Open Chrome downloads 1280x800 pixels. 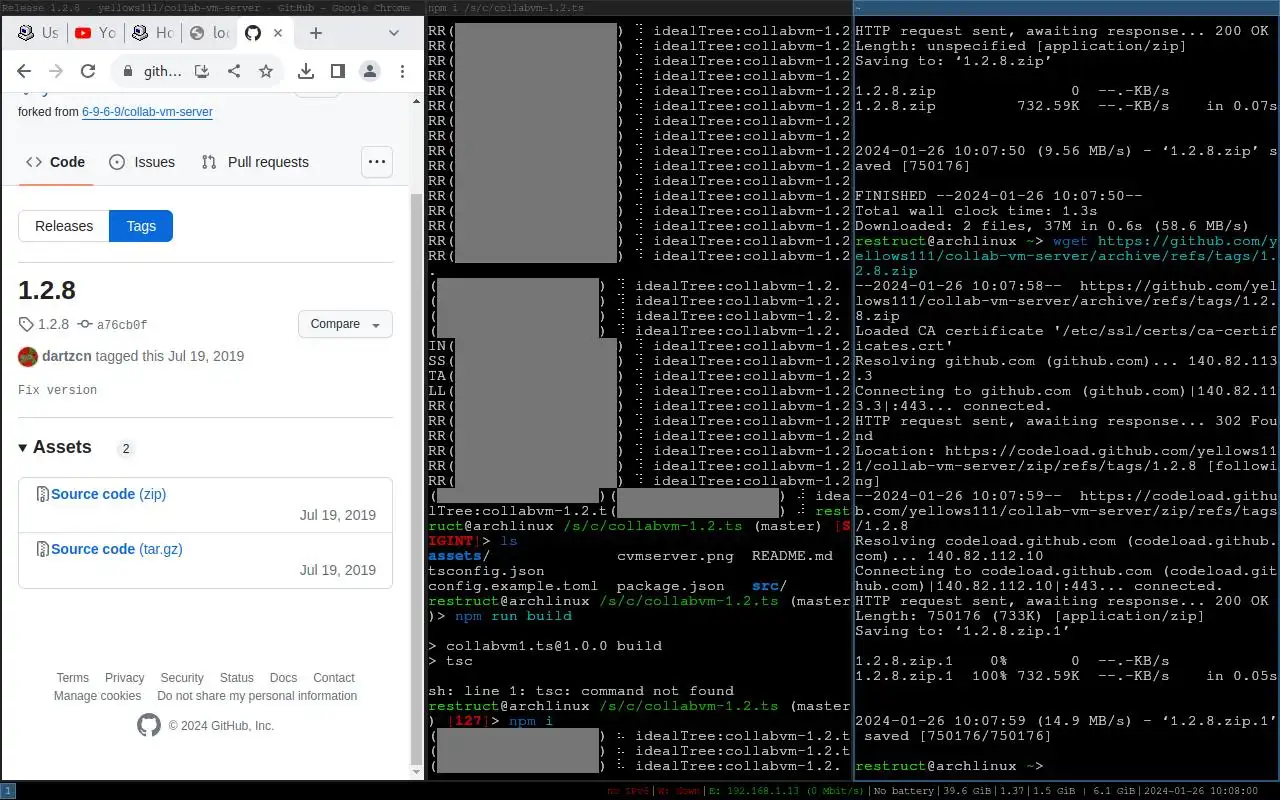coord(306,71)
